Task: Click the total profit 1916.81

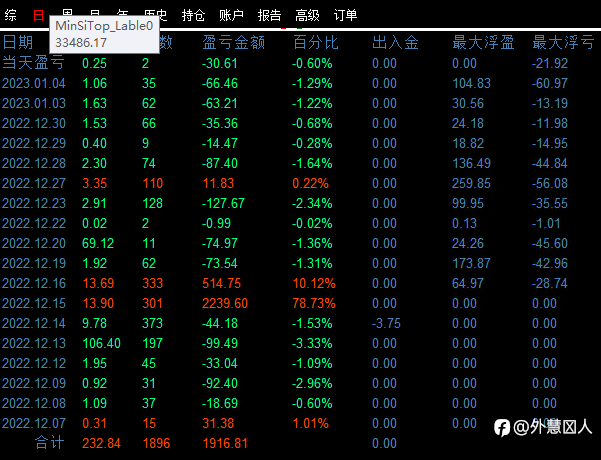Action: (x=225, y=443)
